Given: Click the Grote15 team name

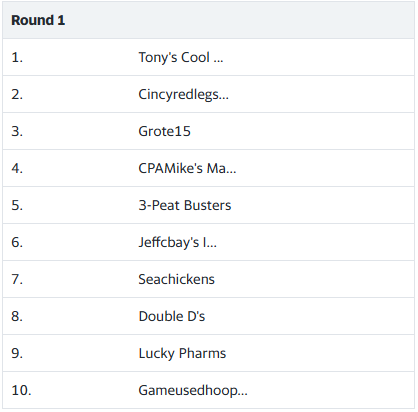Looking at the screenshot, I should 164,131.
